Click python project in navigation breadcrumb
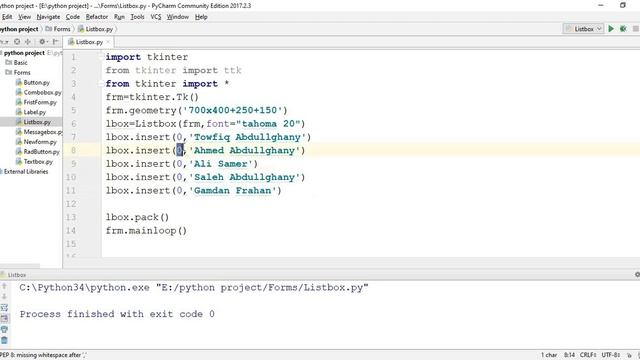The image size is (640, 360). click(x=19, y=29)
